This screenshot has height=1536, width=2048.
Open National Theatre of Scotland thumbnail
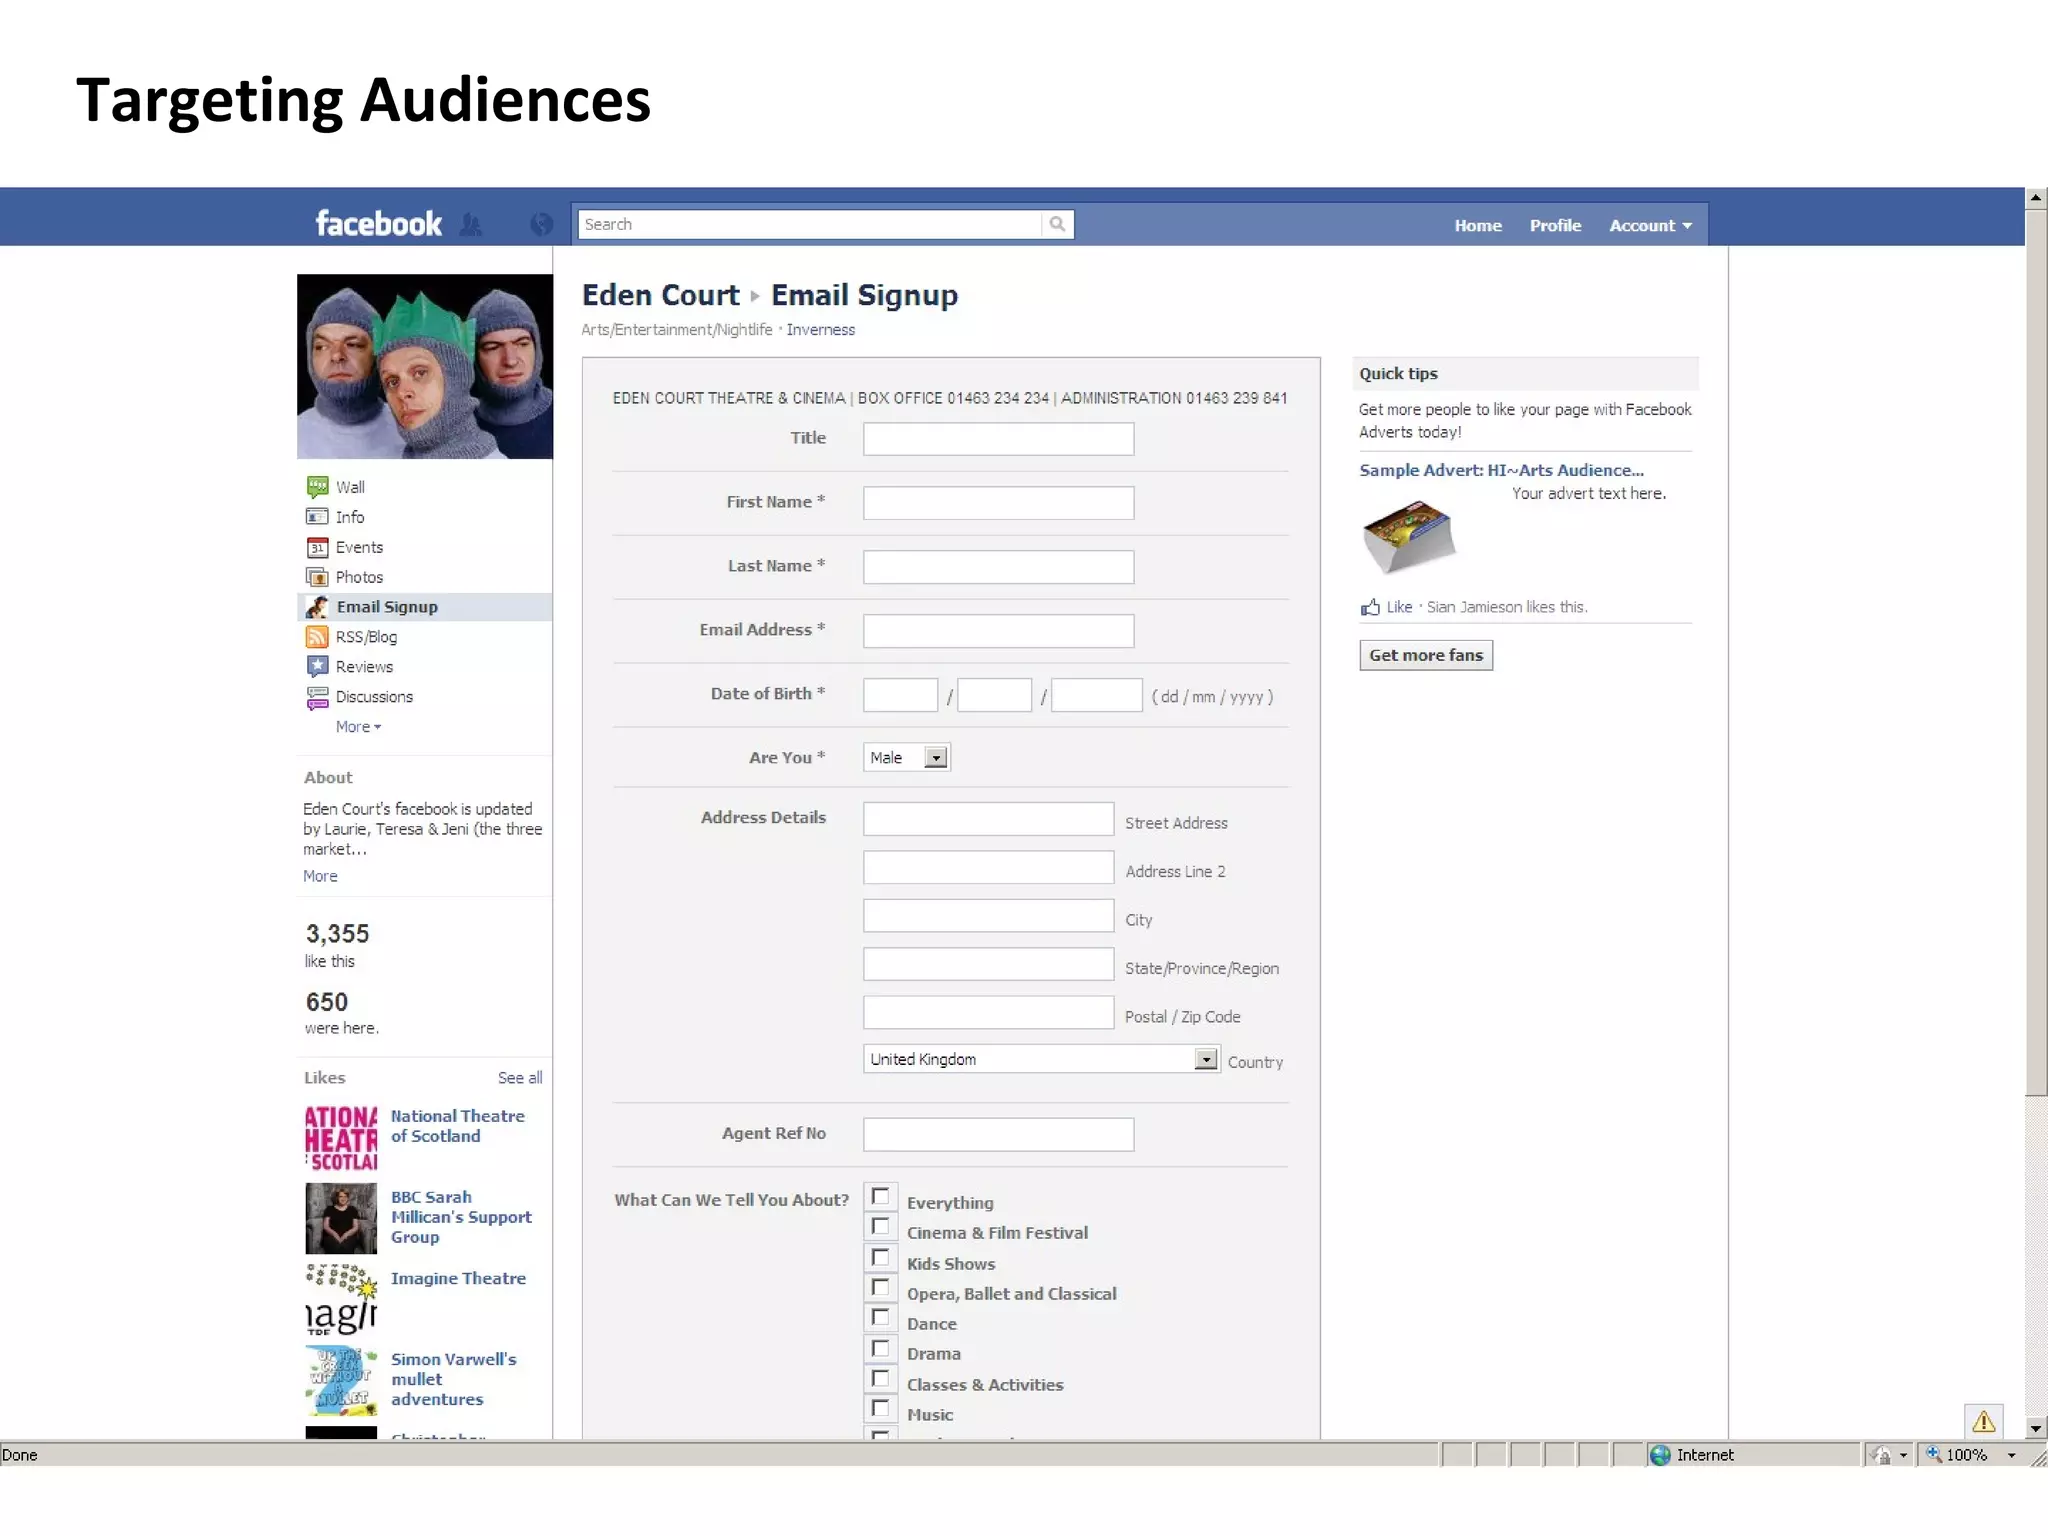click(x=341, y=1138)
